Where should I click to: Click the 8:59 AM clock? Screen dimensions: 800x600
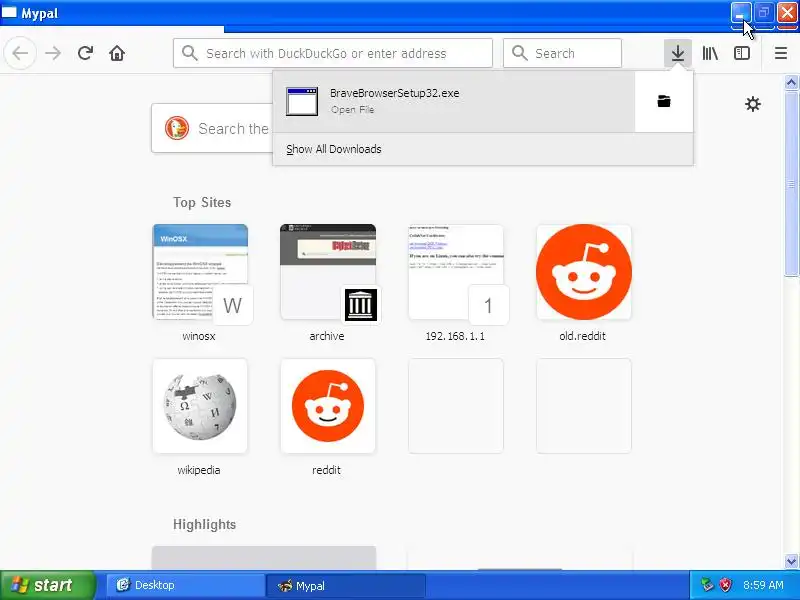(763, 585)
